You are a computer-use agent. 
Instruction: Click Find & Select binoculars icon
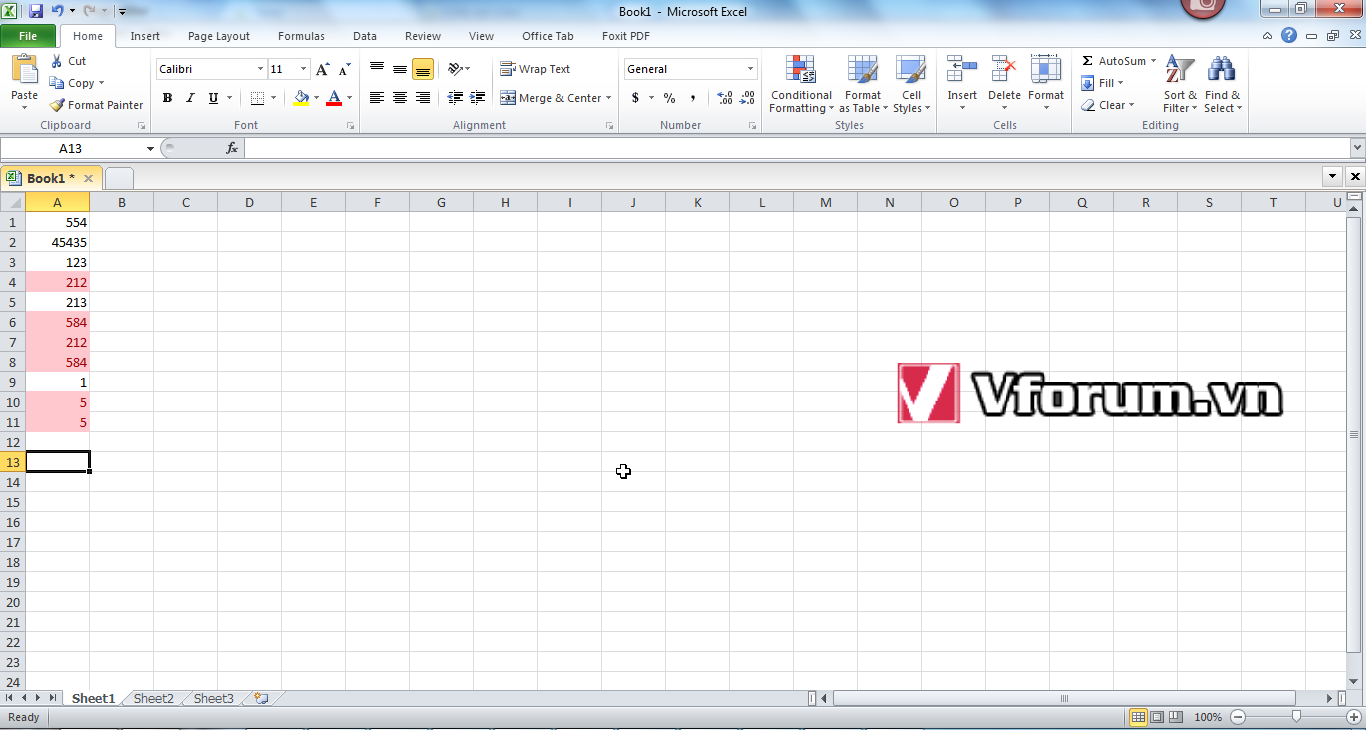1221,69
